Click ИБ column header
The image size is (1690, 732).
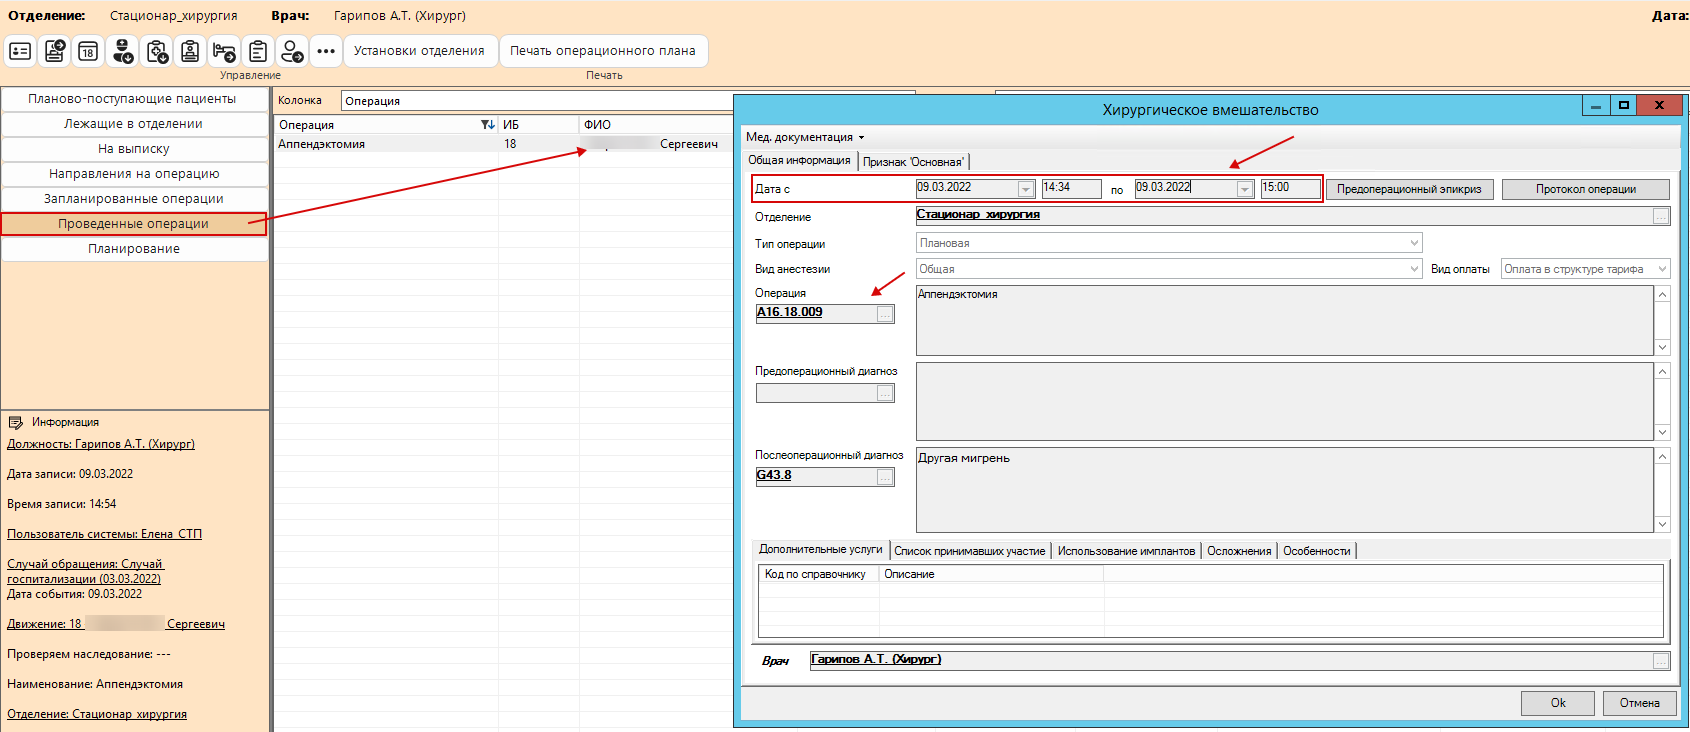pos(539,125)
